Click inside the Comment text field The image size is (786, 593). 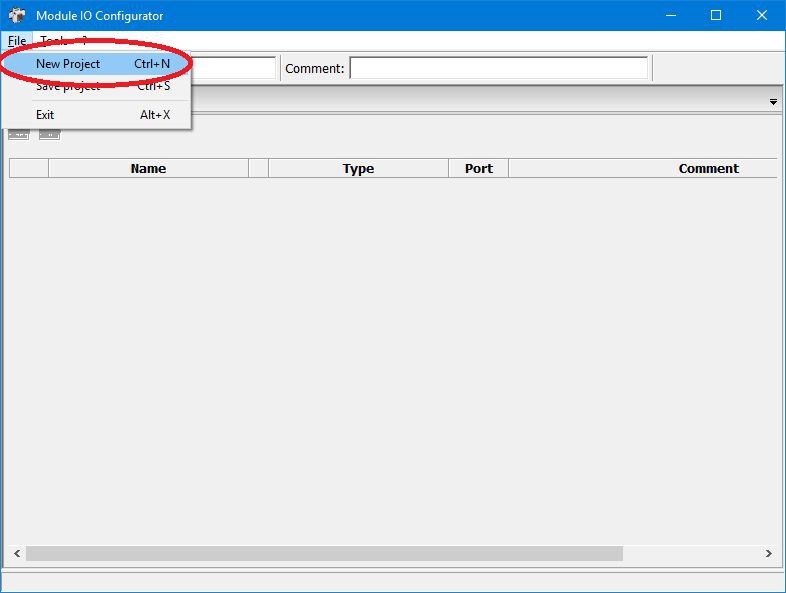[499, 68]
